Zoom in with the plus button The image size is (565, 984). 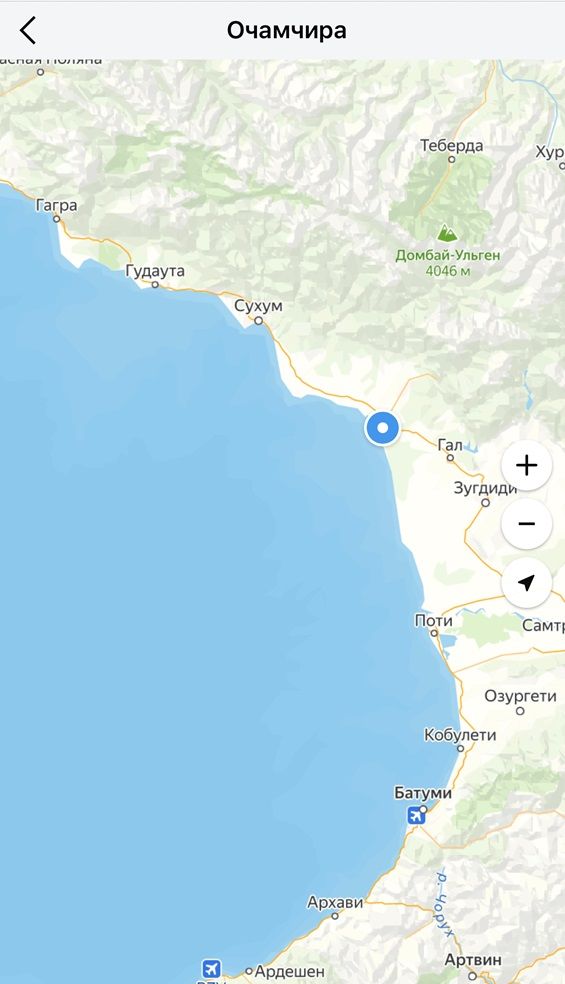click(x=526, y=465)
